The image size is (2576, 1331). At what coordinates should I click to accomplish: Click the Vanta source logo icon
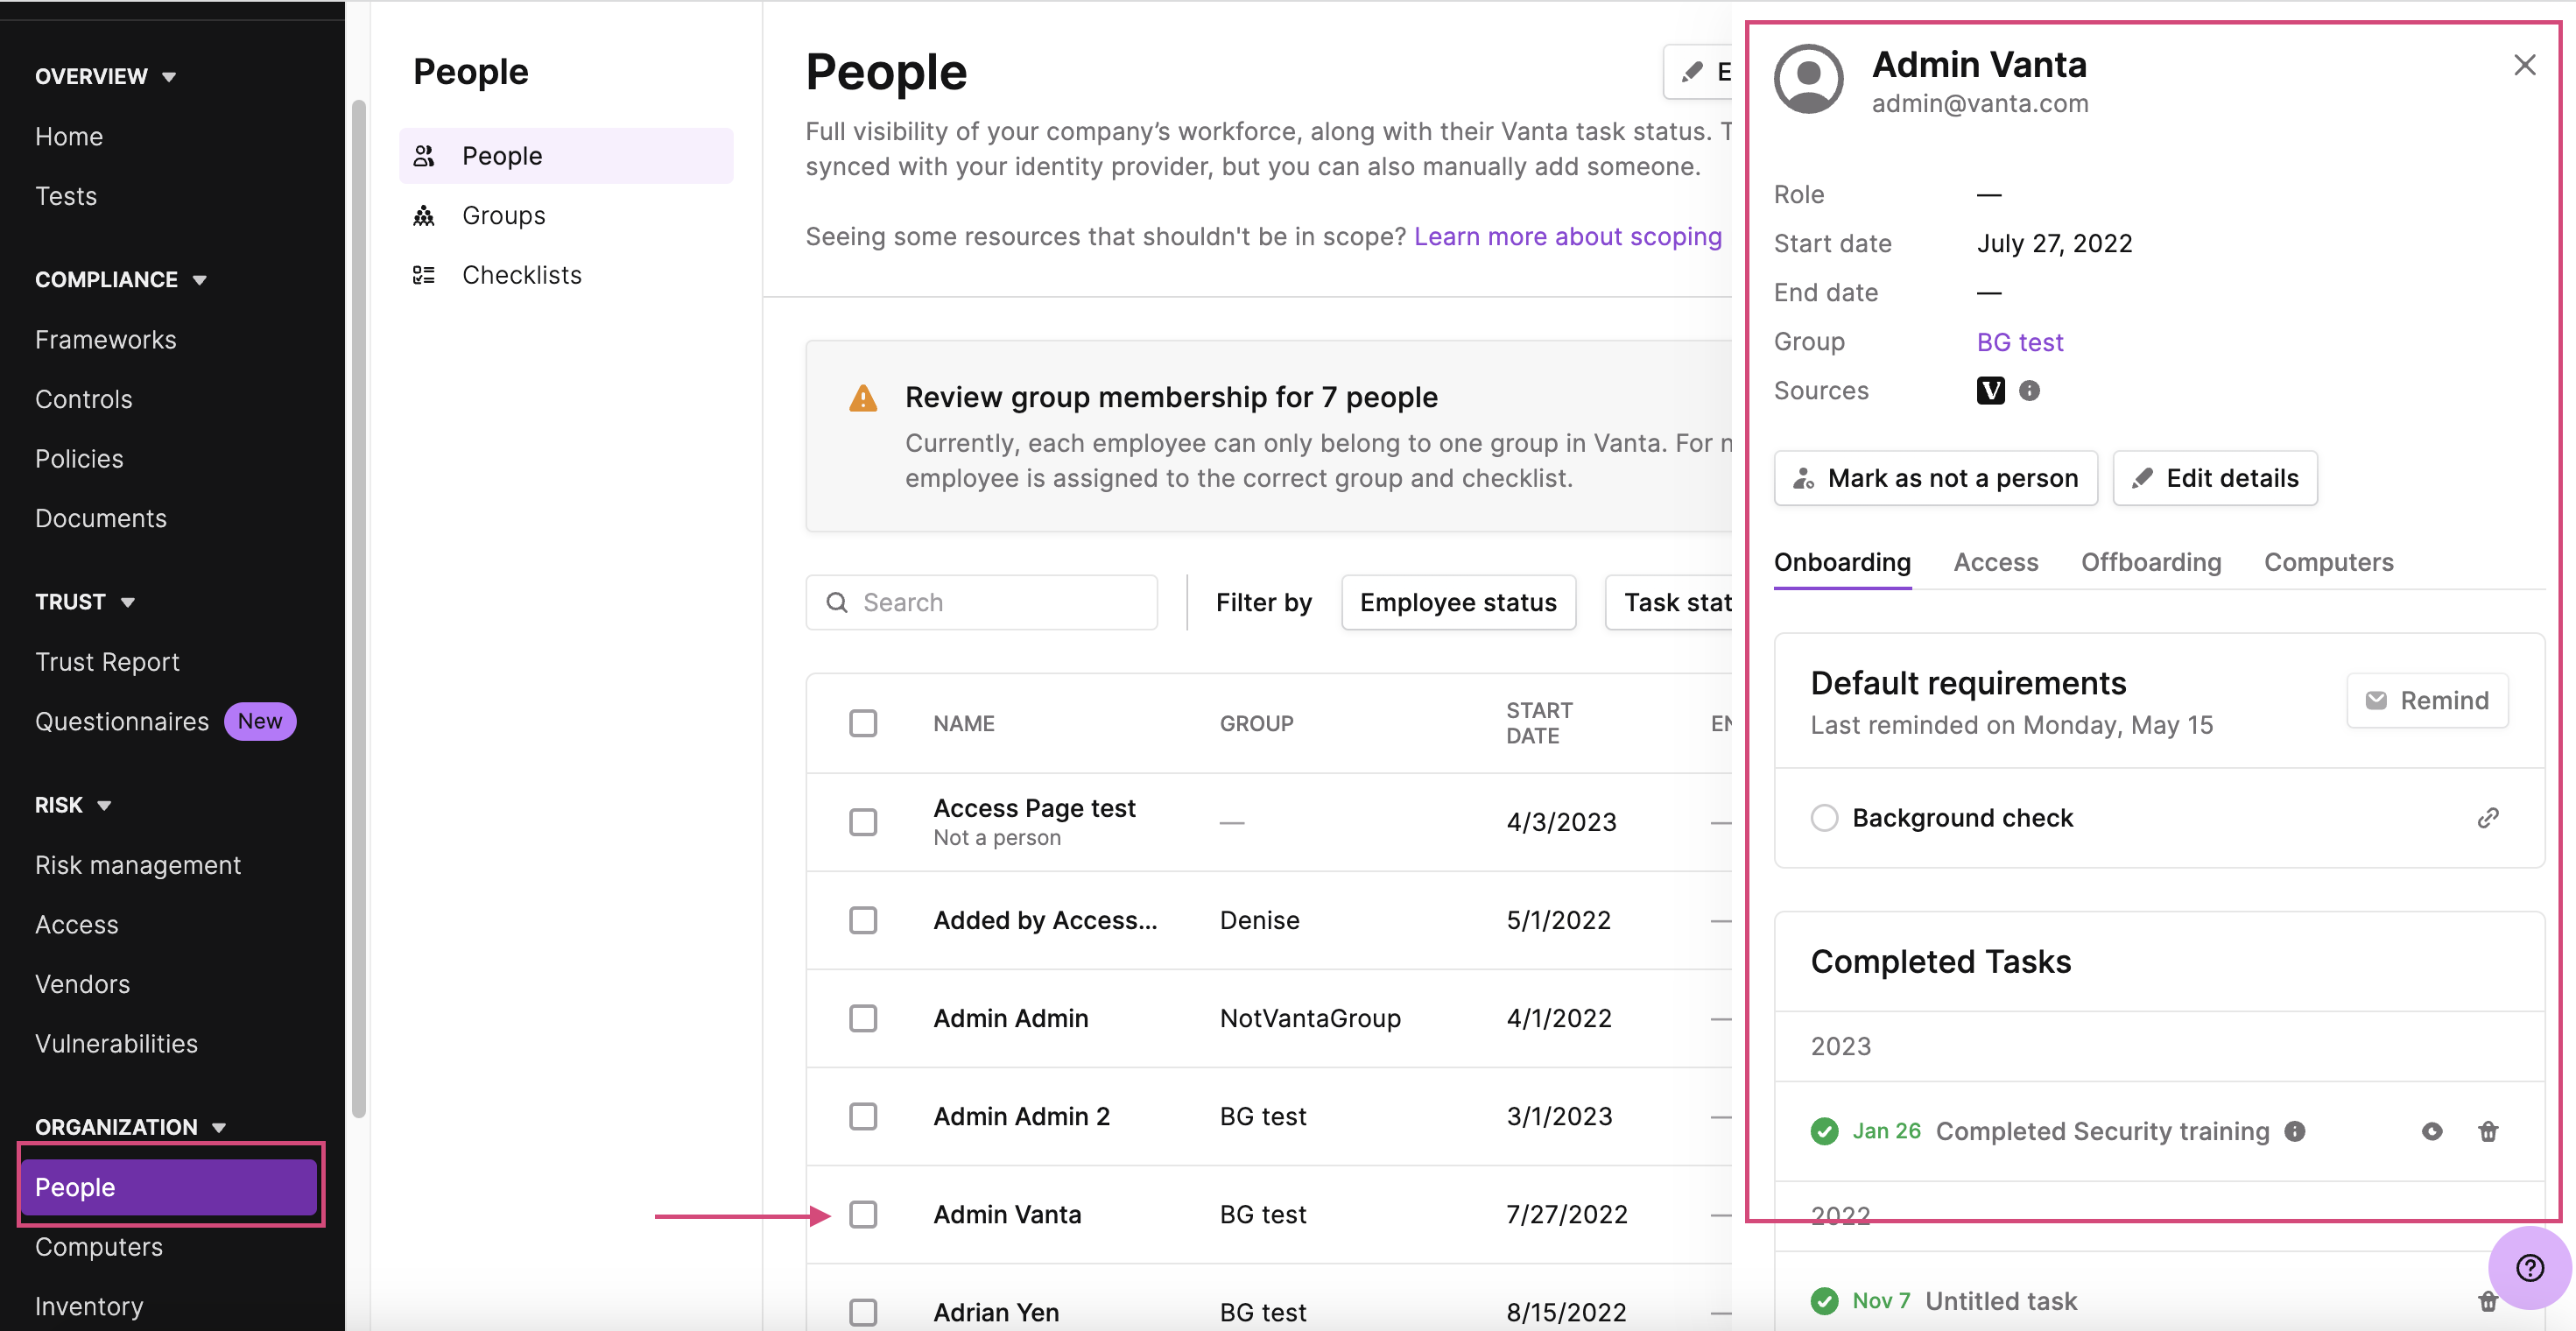[x=1990, y=390]
